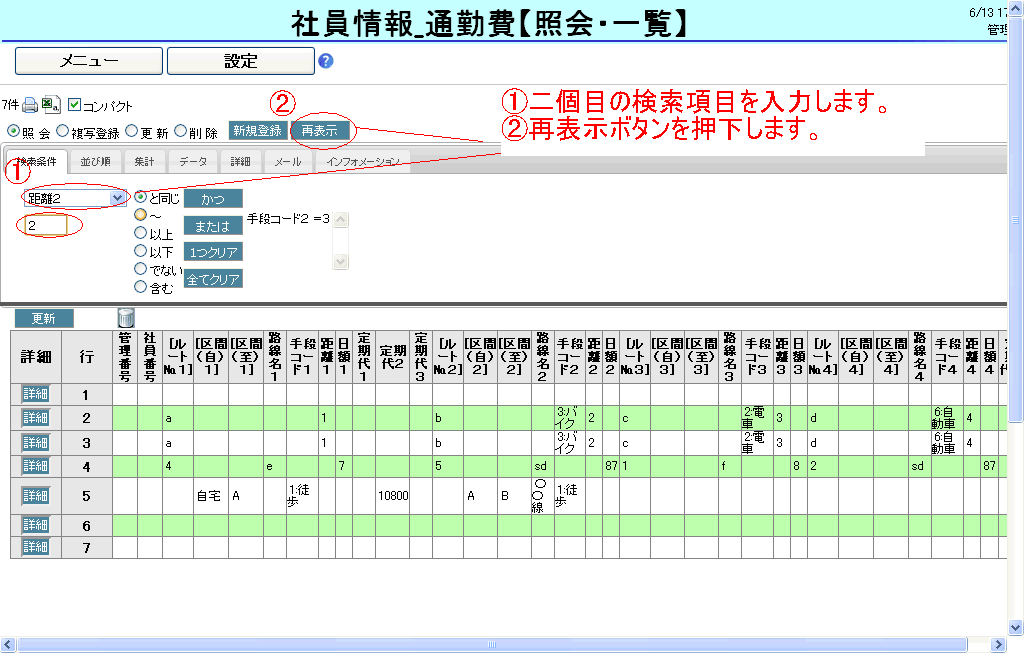Click the search value input field
Image resolution: width=1024 pixels, height=653 pixels.
(46, 226)
